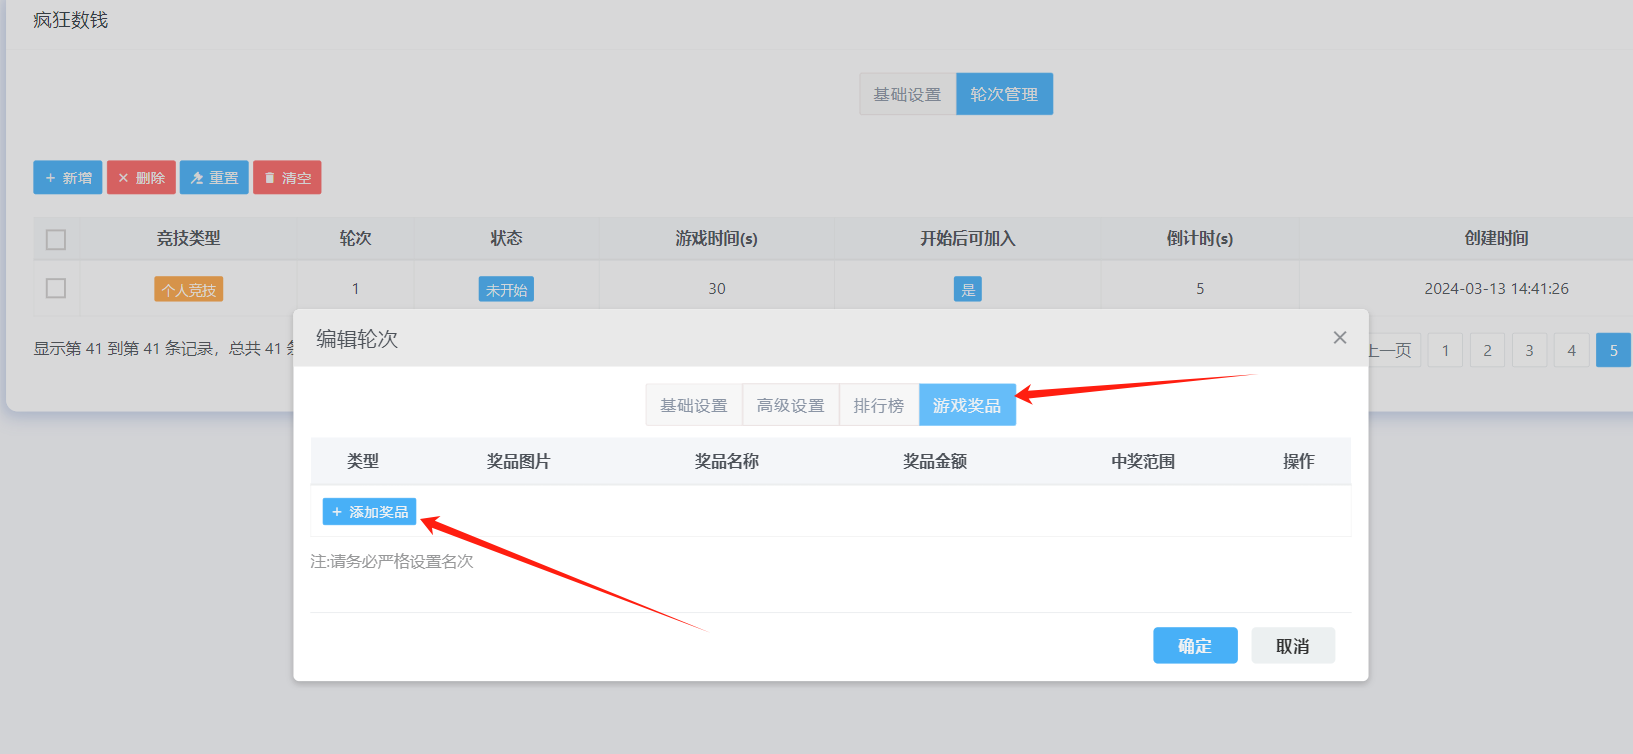Click the 是 badge under 开始后可加入
1633x754 pixels.
pos(968,289)
